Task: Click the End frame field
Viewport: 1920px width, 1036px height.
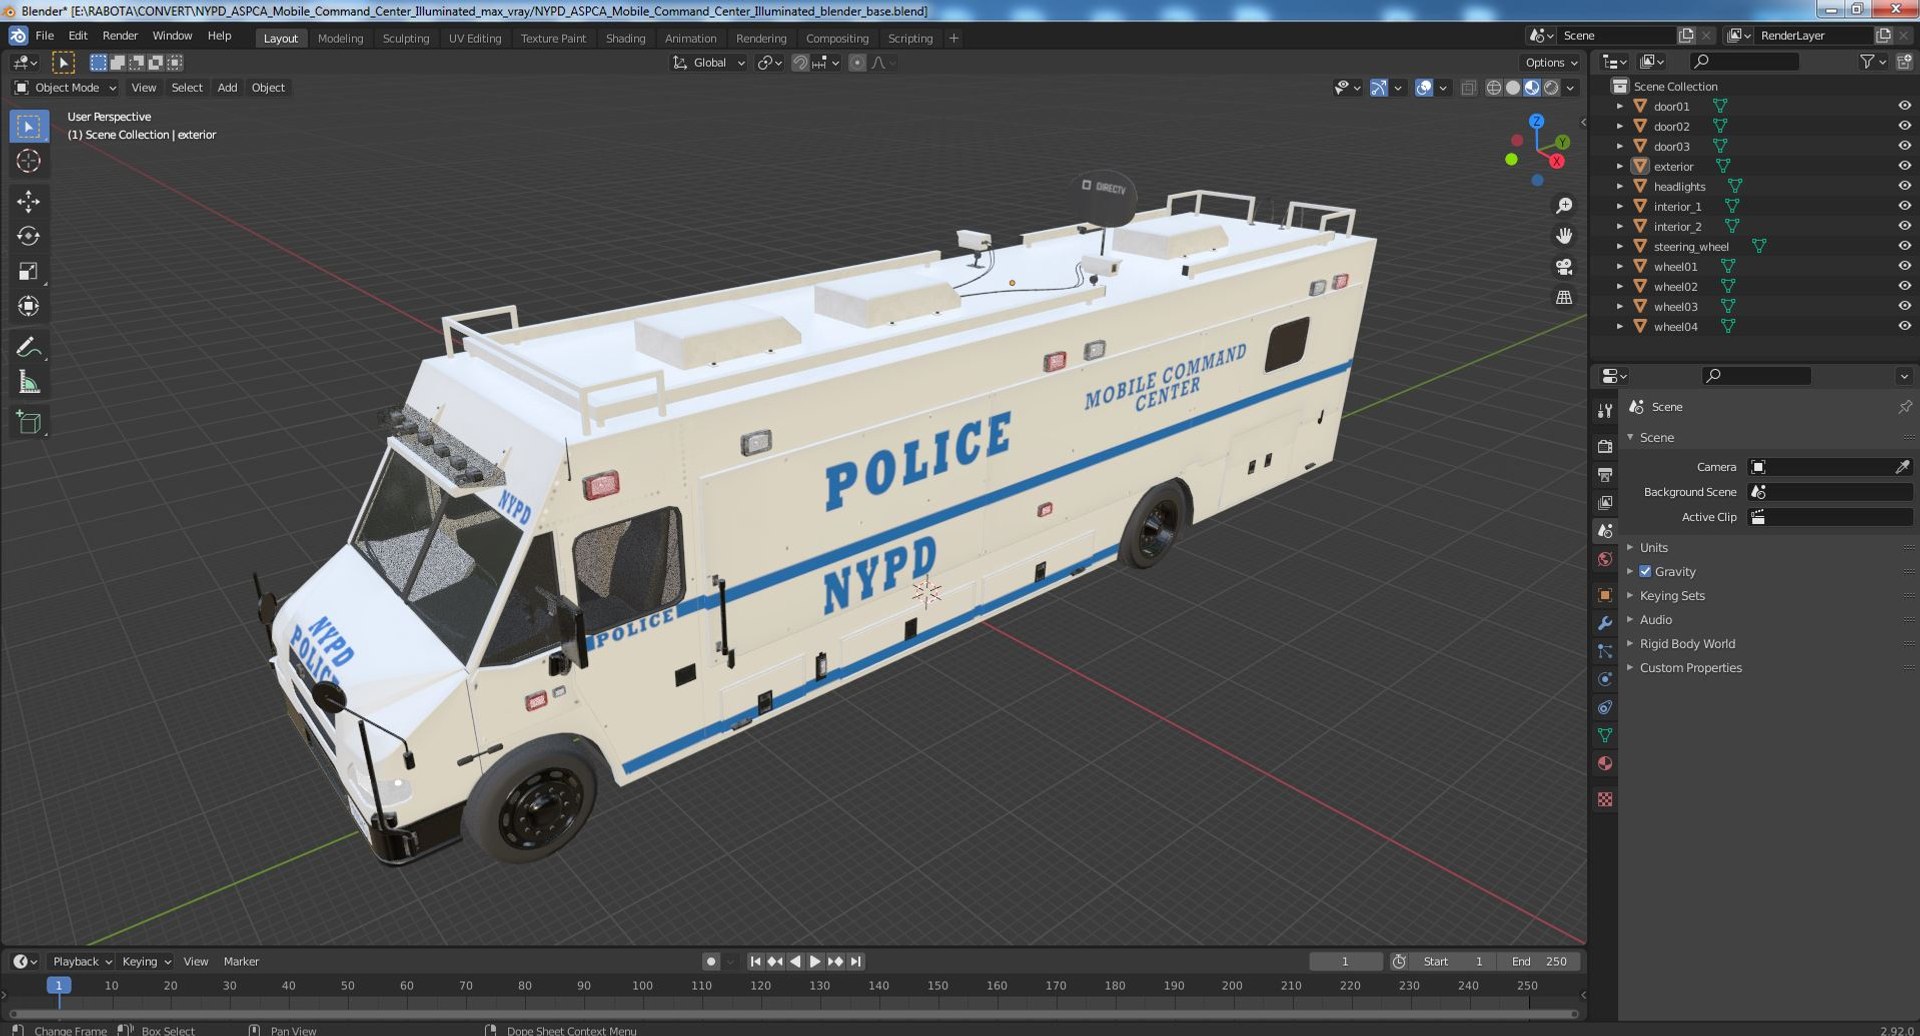Action: point(1539,962)
